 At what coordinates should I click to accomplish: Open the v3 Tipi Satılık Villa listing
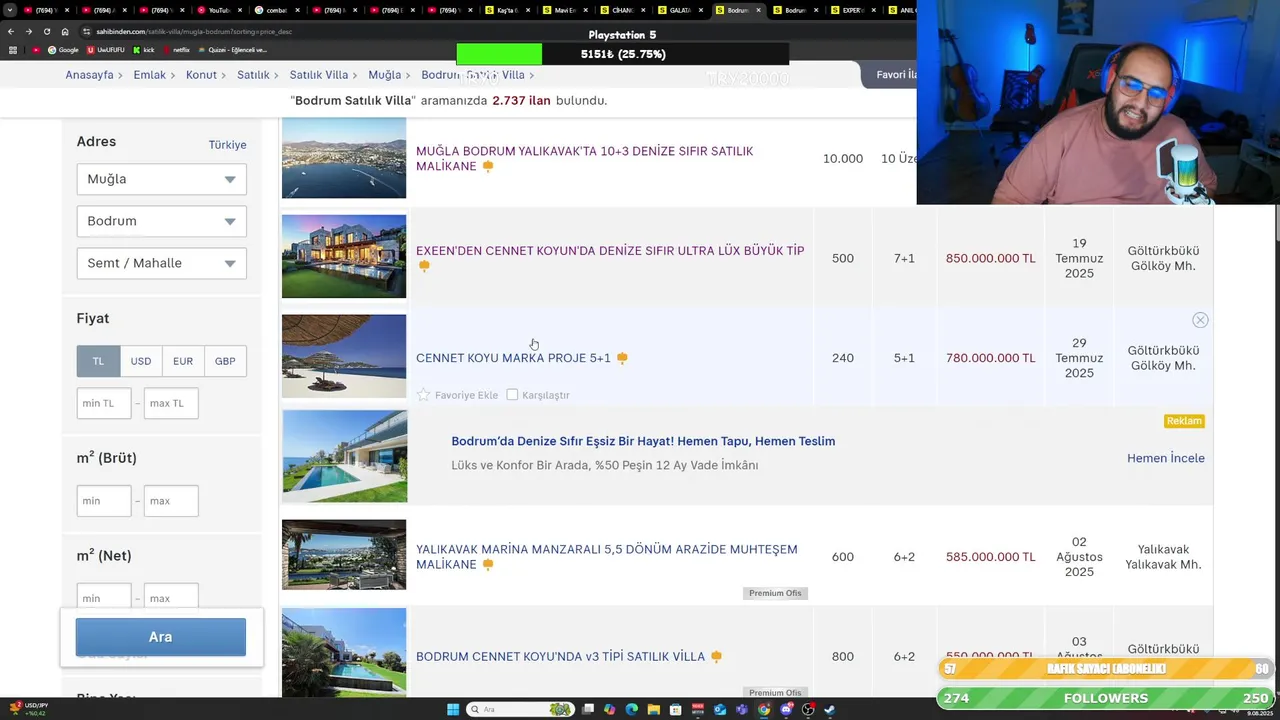tap(560, 657)
